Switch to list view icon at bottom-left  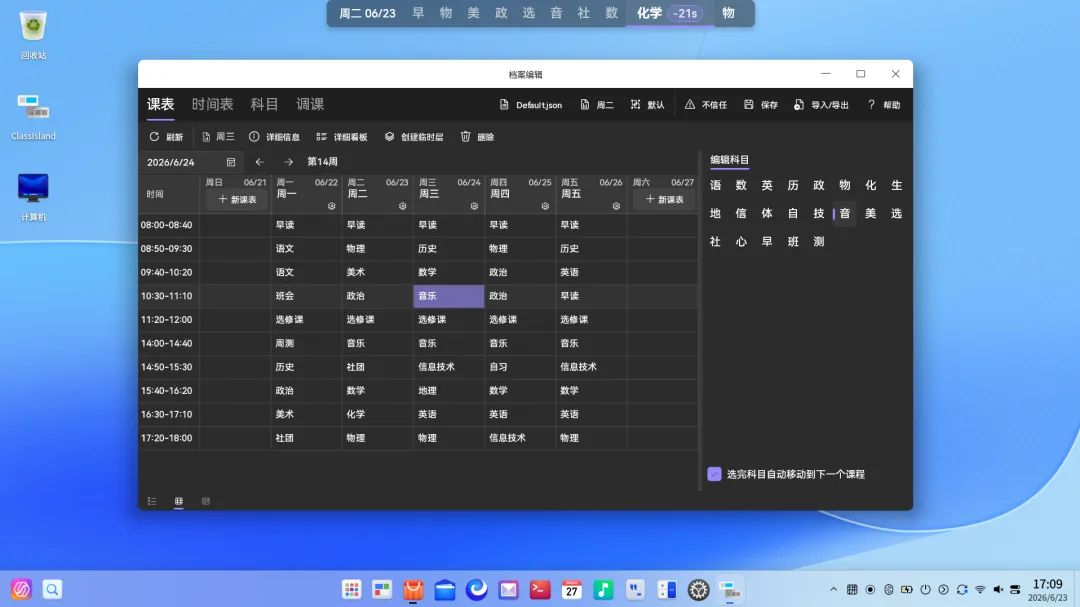pyautogui.click(x=152, y=501)
